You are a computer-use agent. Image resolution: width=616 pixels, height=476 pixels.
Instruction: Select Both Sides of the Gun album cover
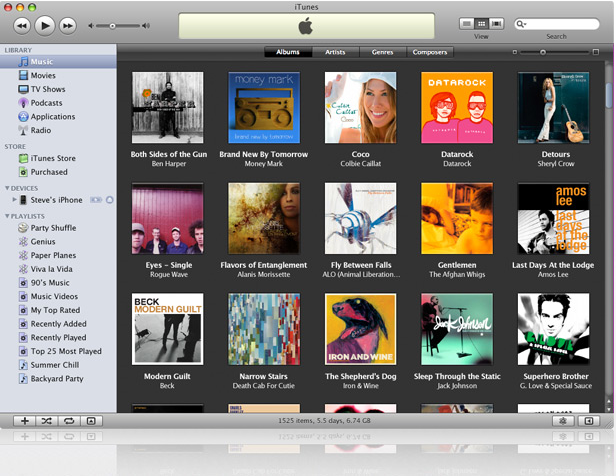(168, 107)
